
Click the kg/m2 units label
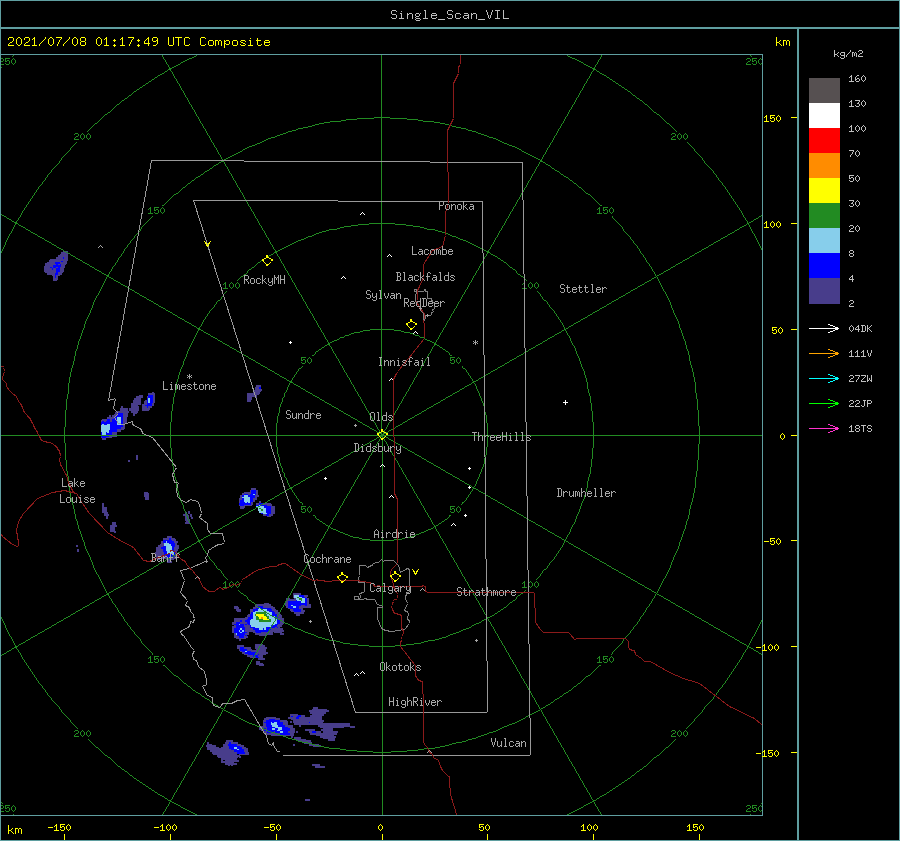click(848, 54)
